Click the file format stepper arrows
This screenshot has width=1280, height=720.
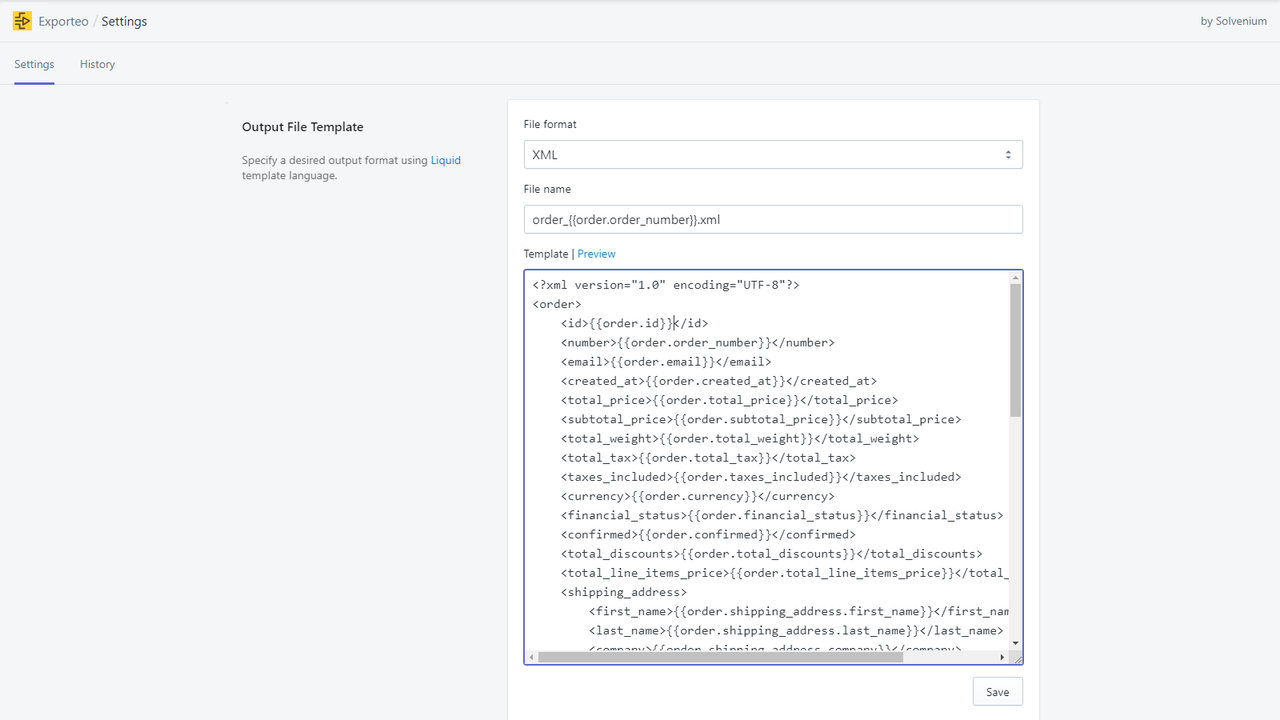[x=1009, y=154]
